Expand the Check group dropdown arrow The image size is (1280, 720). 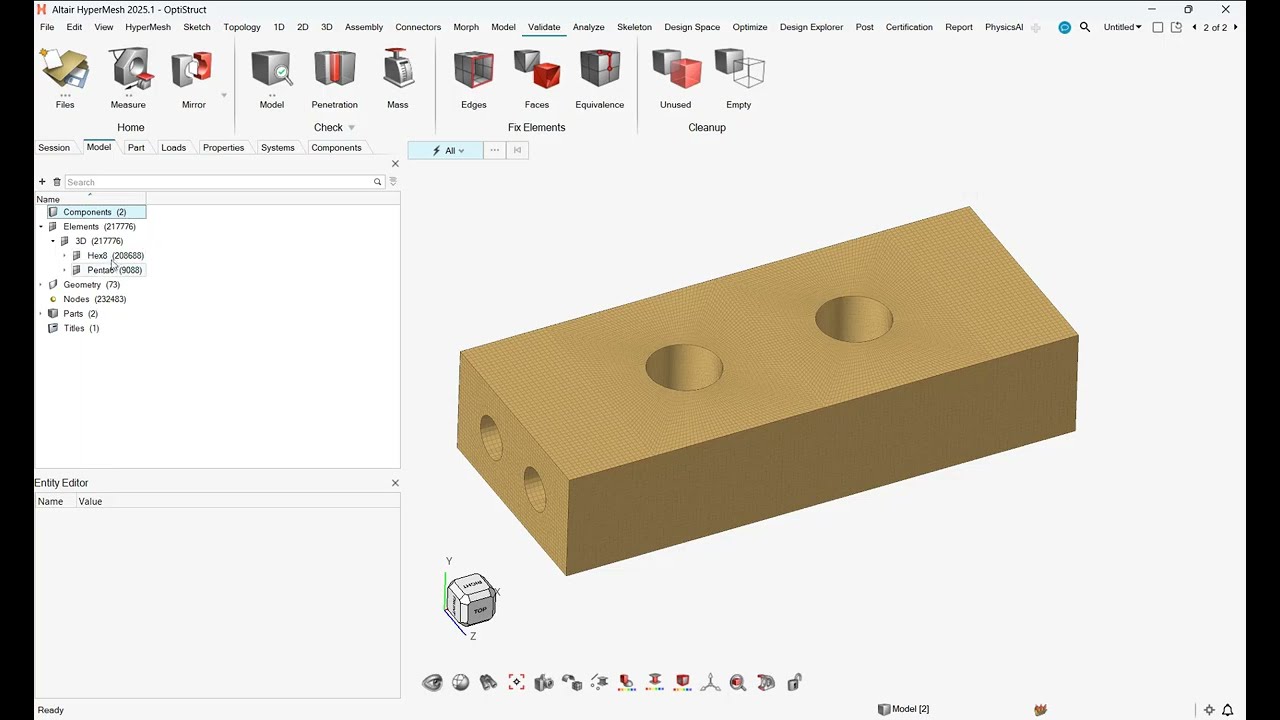coord(351,128)
